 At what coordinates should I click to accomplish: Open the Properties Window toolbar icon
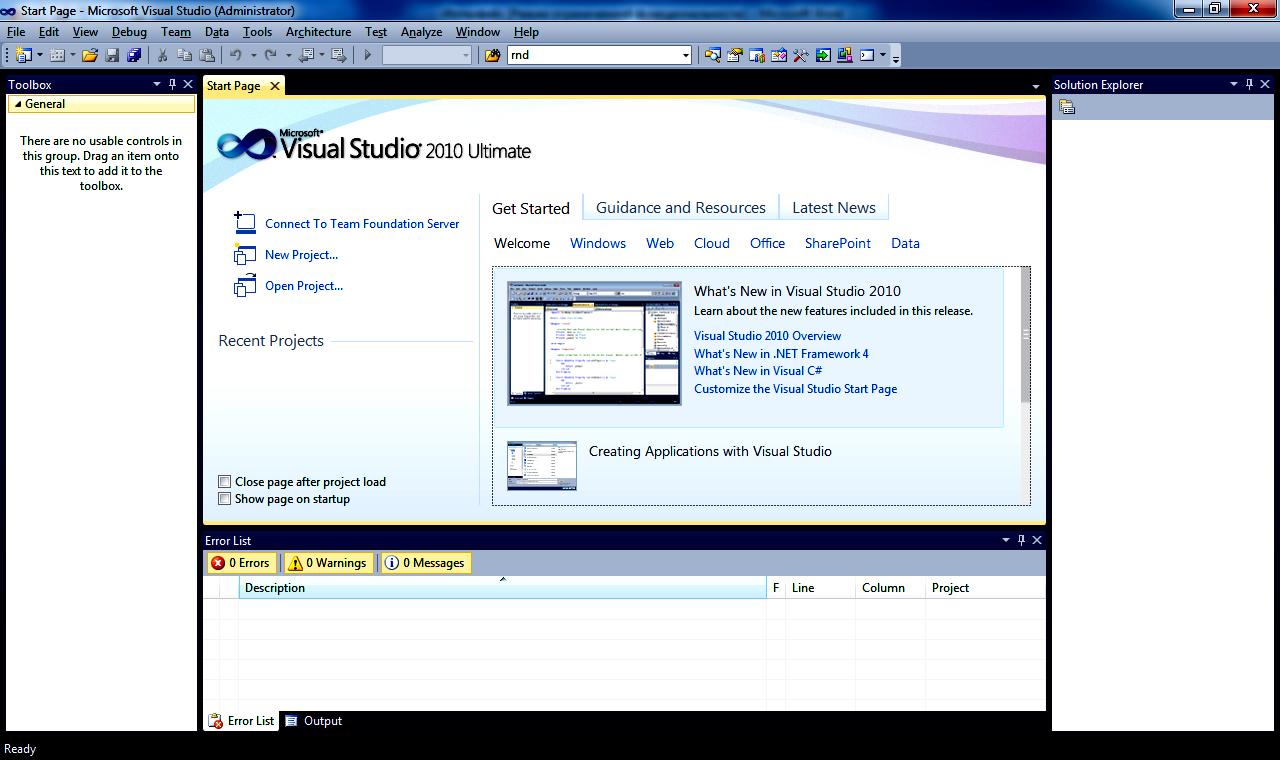click(x=735, y=55)
